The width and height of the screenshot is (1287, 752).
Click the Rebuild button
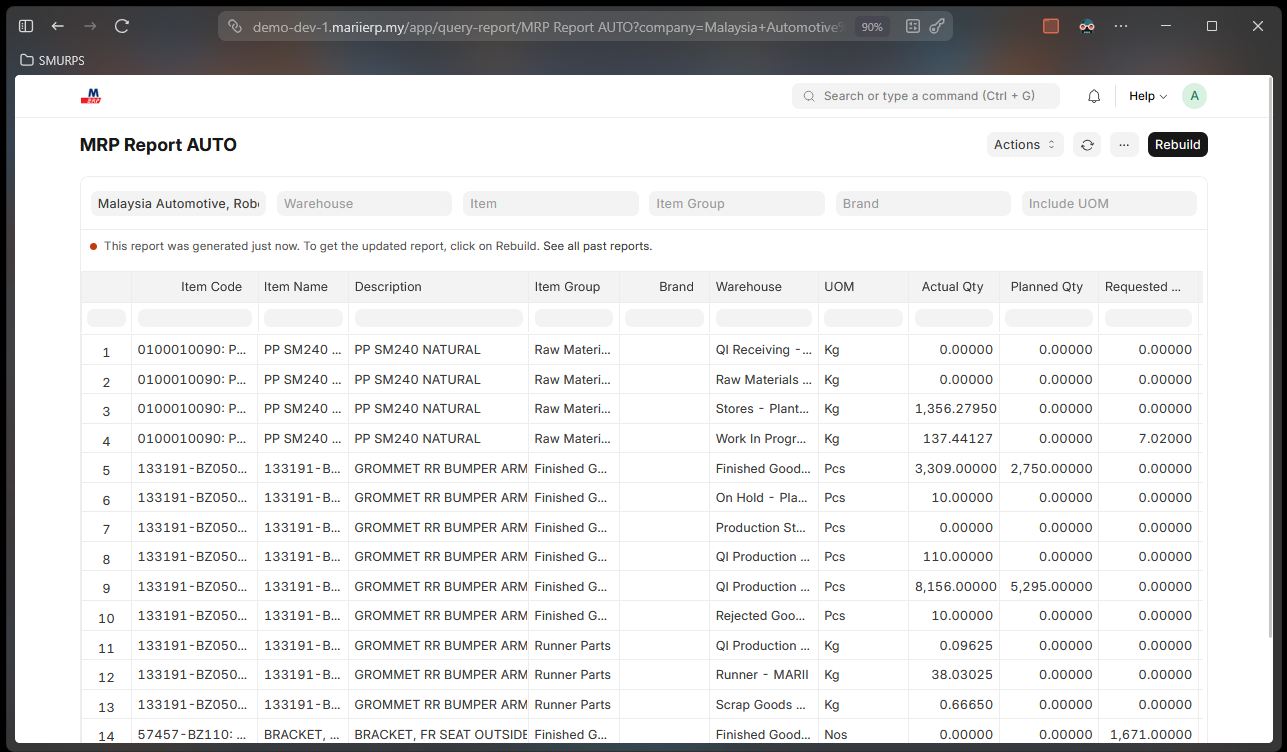tap(1177, 145)
